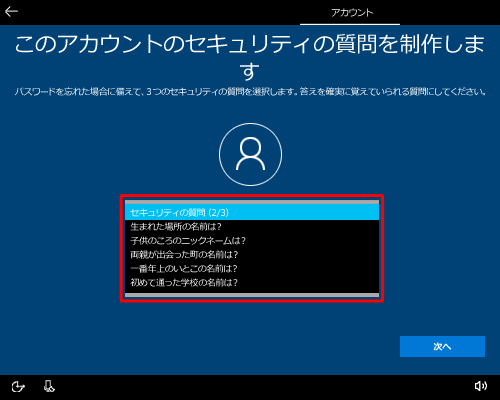Go back with the arrow icon

(x=11, y=12)
